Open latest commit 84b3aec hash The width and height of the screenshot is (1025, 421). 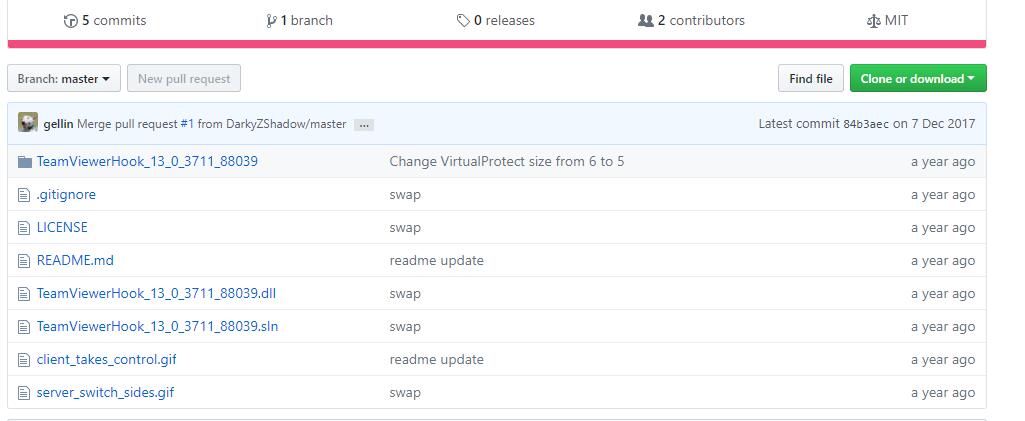(x=866, y=124)
